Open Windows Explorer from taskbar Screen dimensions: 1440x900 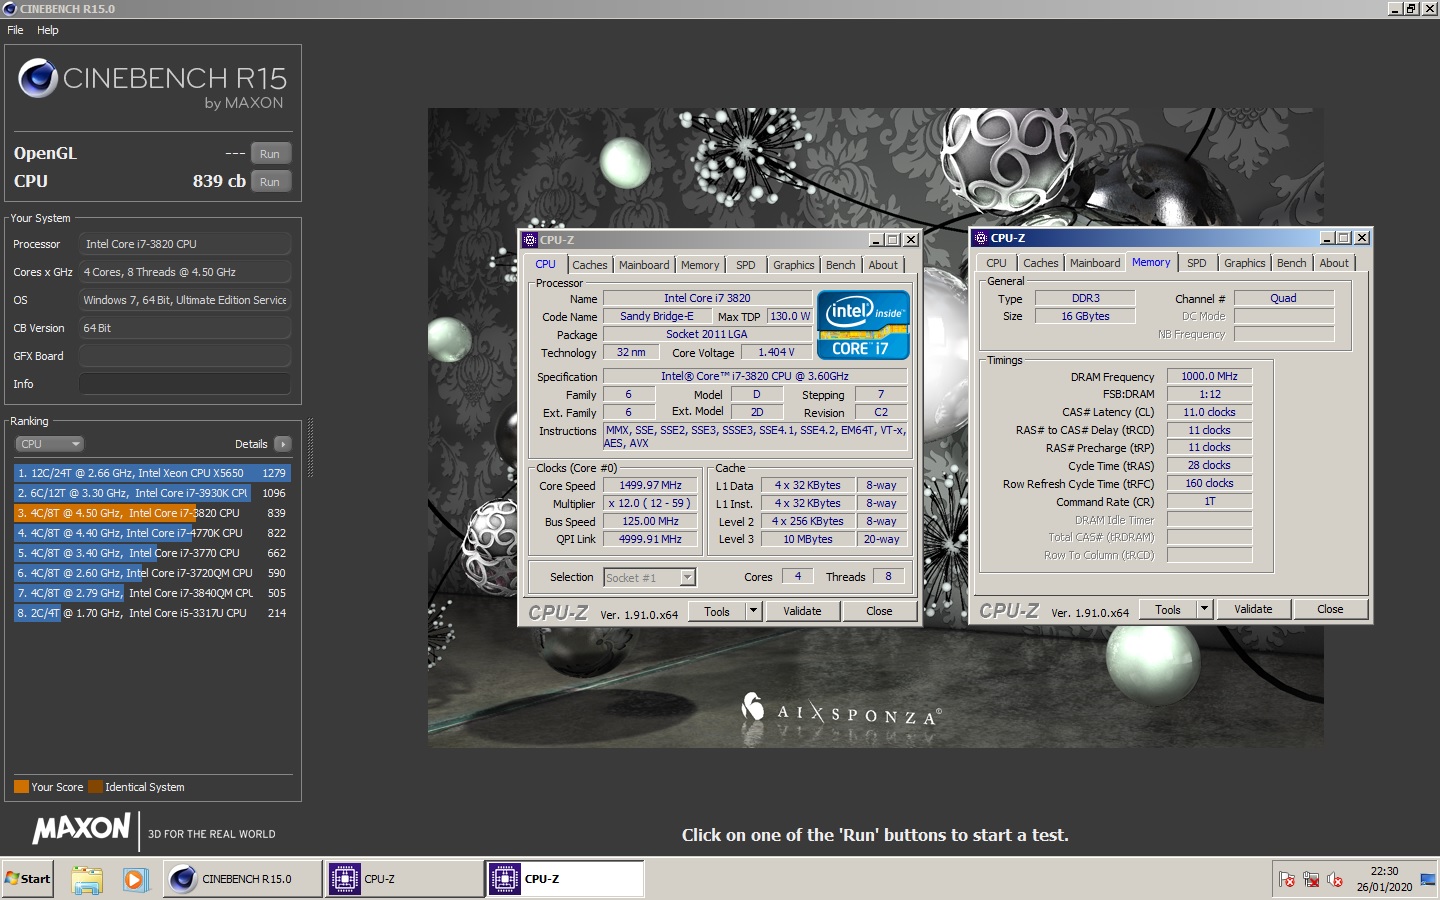(x=87, y=880)
